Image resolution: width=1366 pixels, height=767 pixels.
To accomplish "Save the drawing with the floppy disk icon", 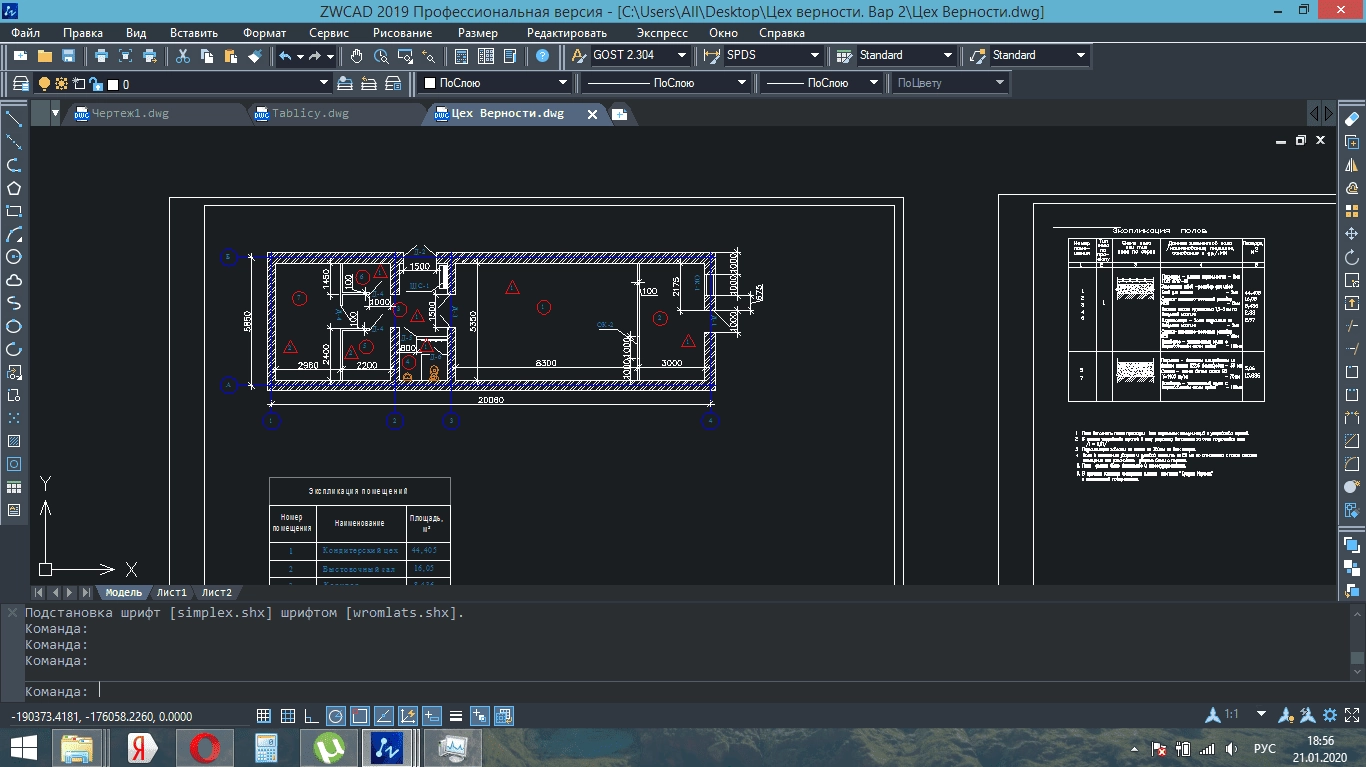I will [x=69, y=56].
